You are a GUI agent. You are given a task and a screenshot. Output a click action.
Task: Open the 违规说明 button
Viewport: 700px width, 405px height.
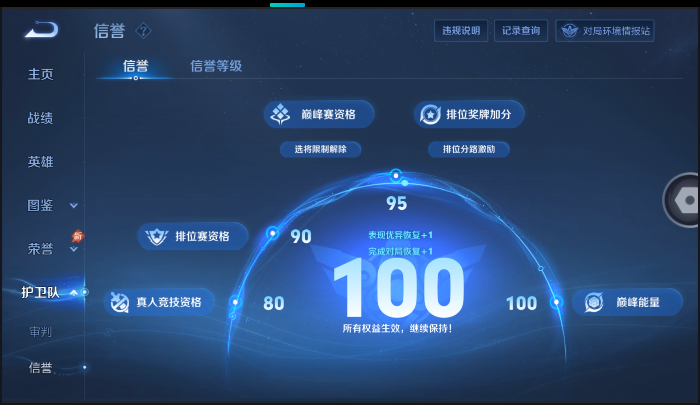(461, 31)
